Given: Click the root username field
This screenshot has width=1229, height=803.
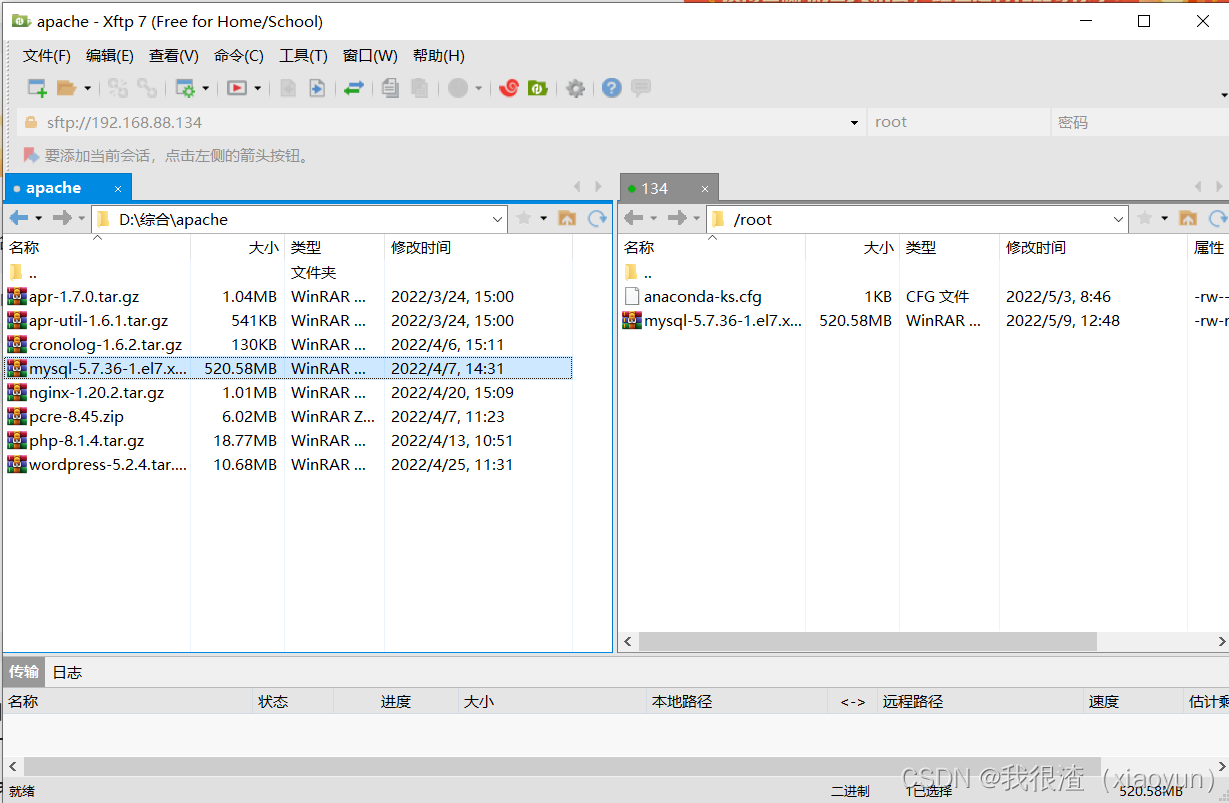Looking at the screenshot, I should coord(958,122).
